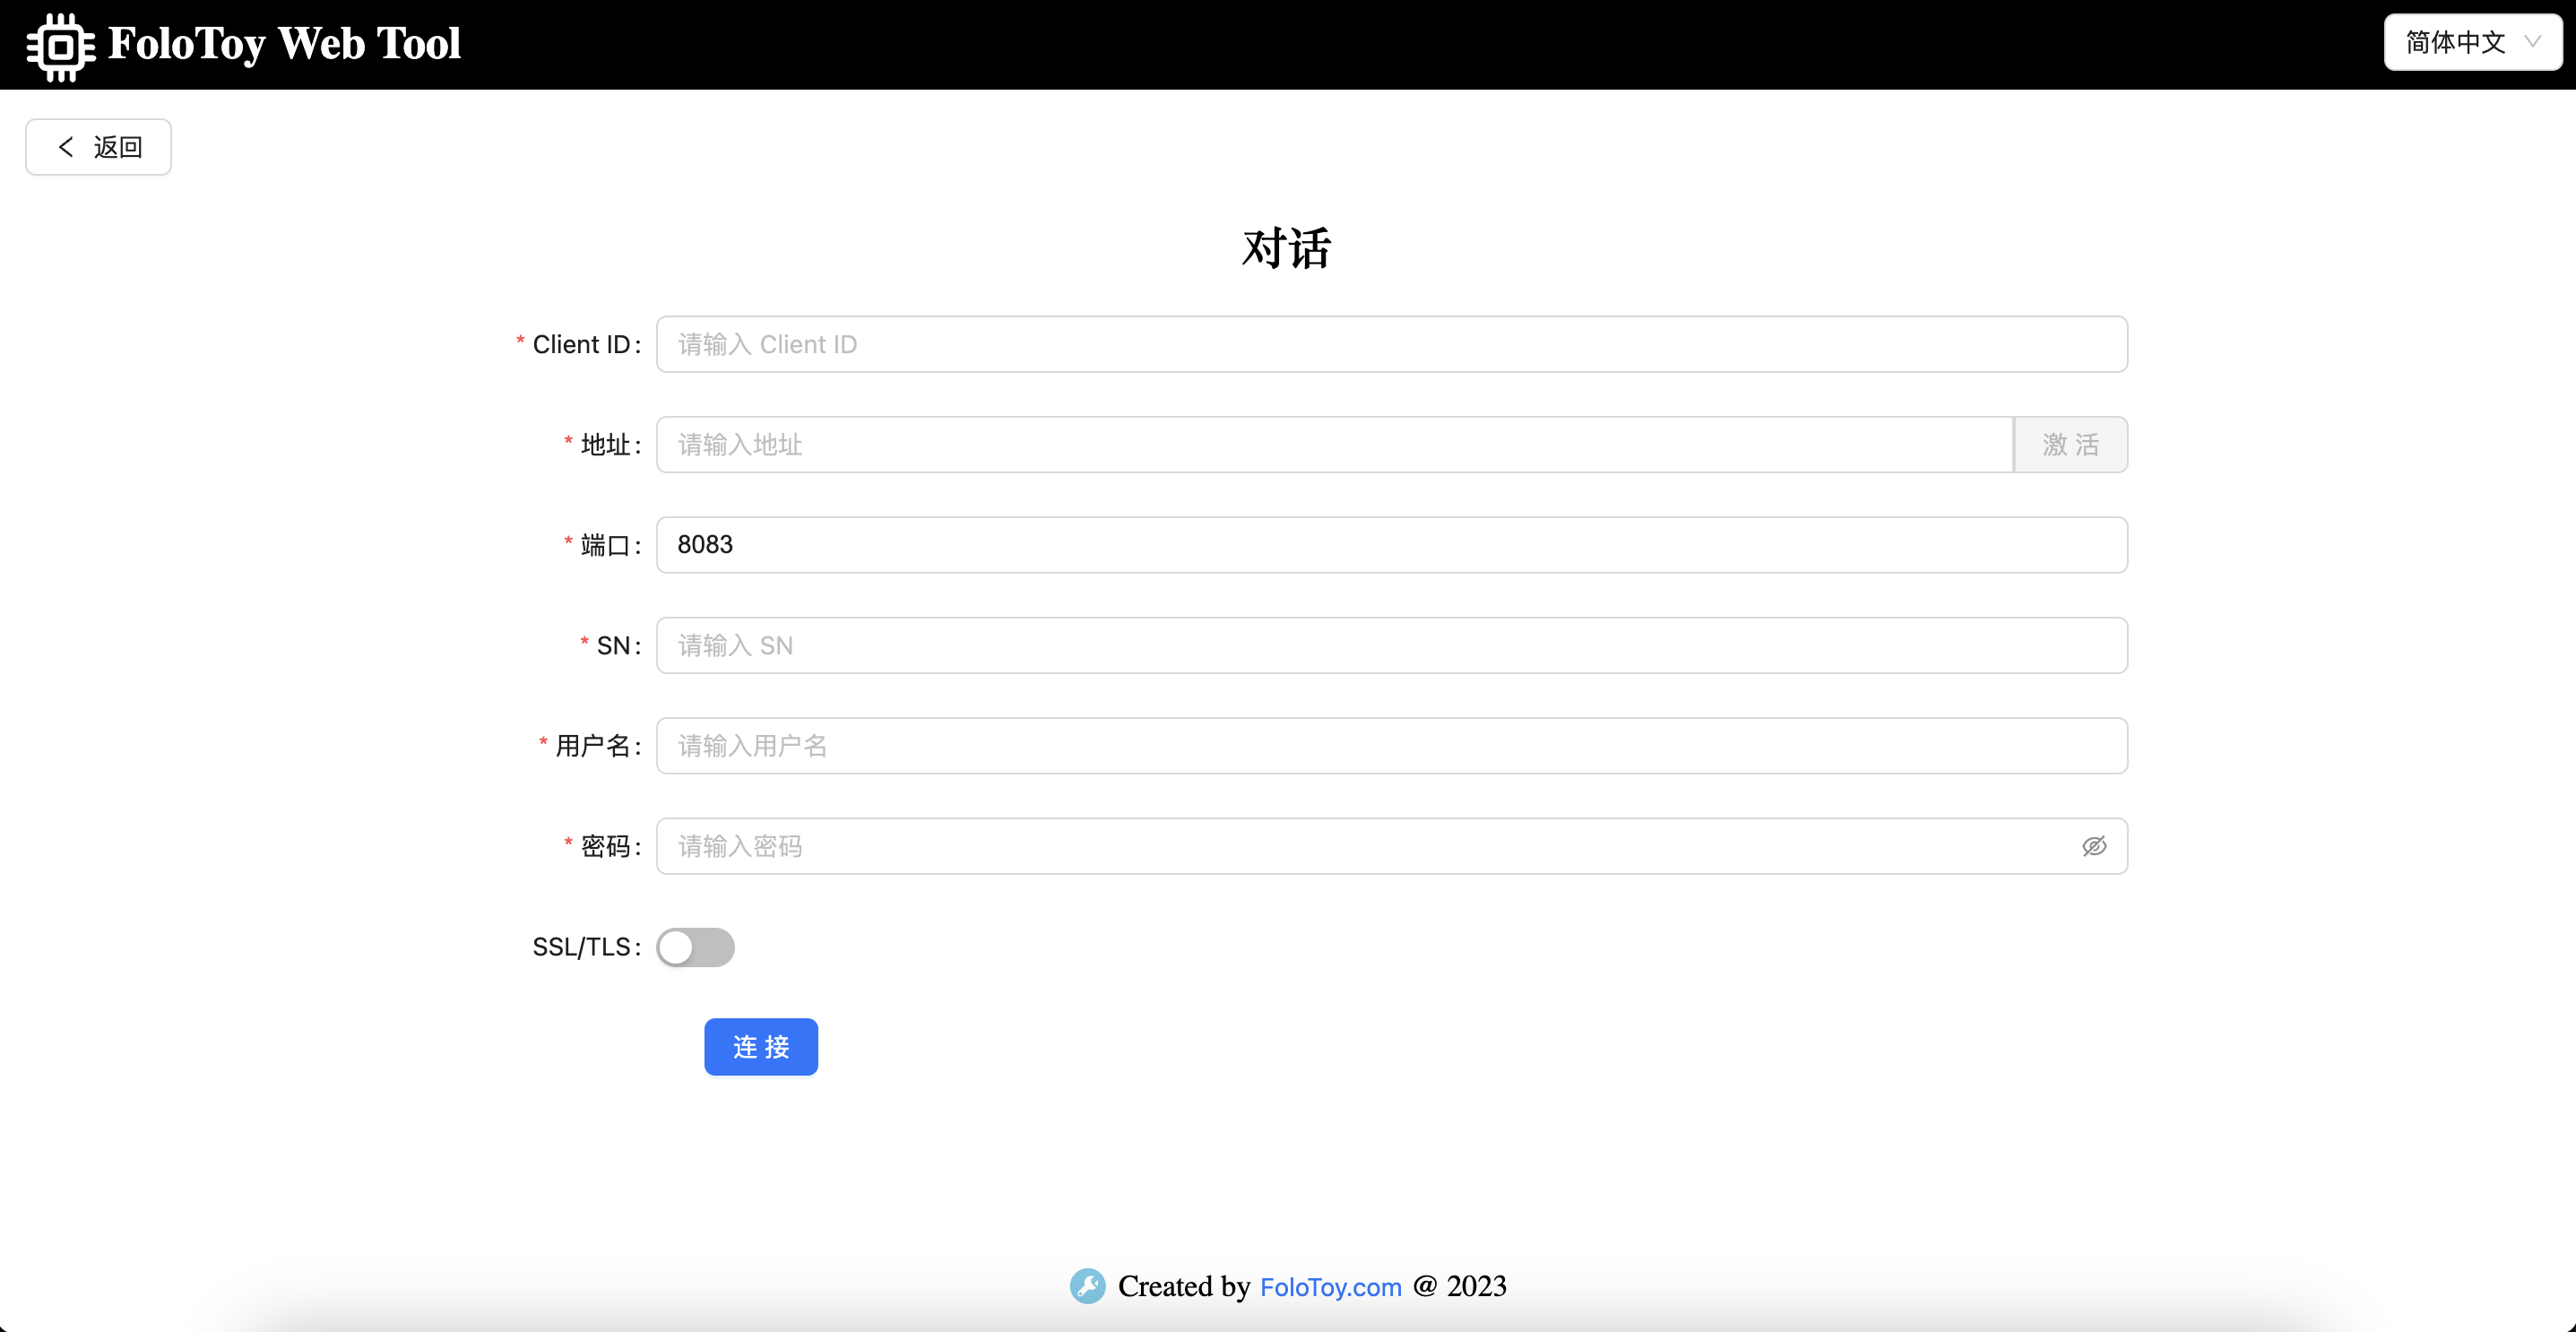Click the FoloToy Web Tool header text

pos(284,43)
